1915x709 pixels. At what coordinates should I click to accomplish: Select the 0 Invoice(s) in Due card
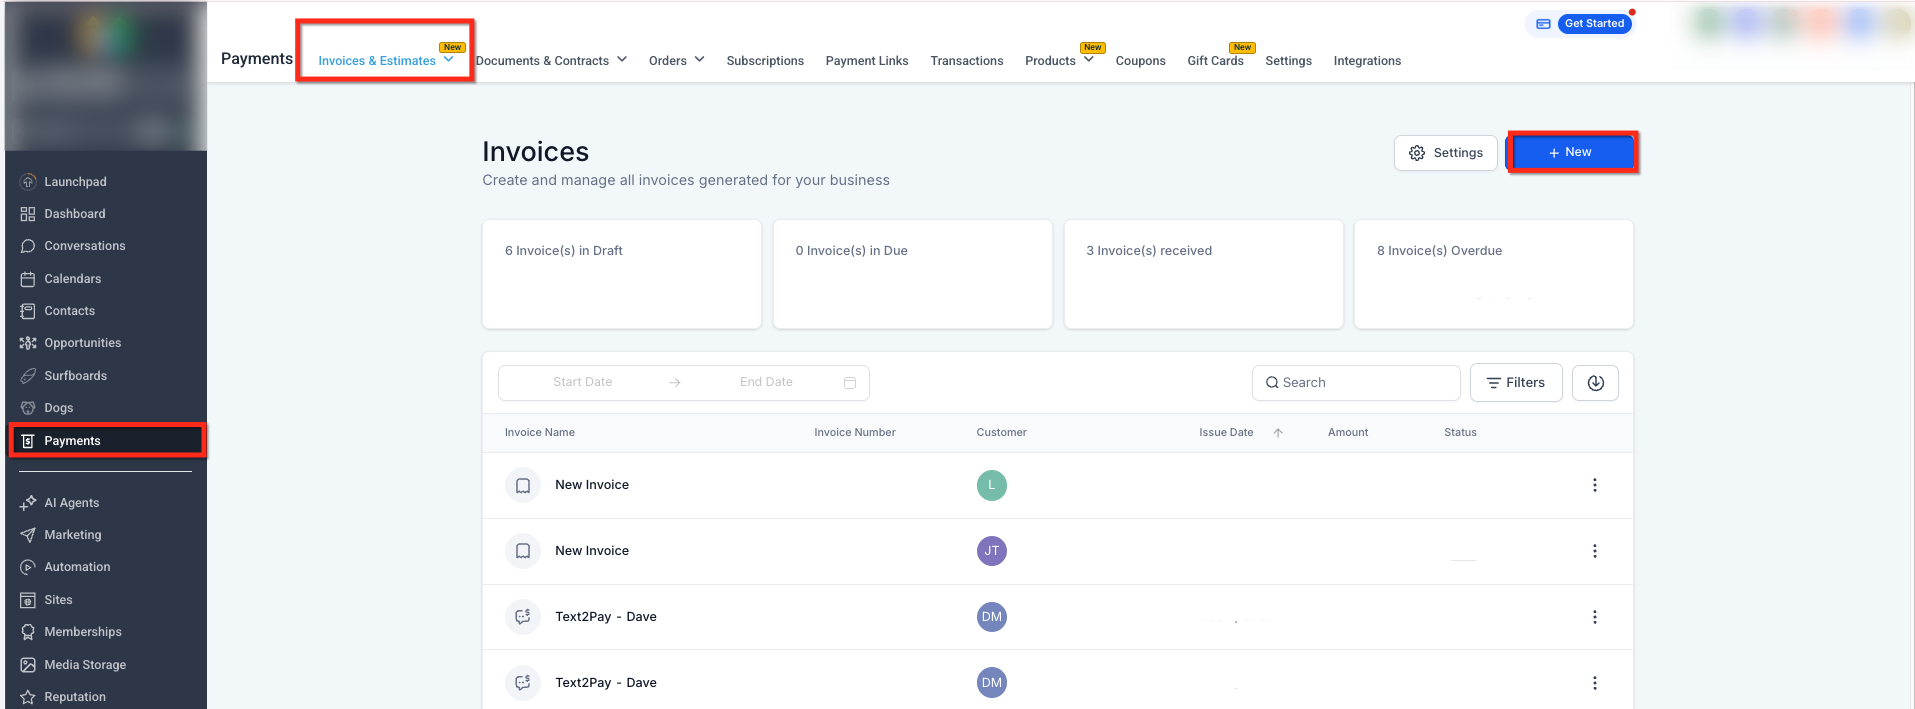point(913,274)
